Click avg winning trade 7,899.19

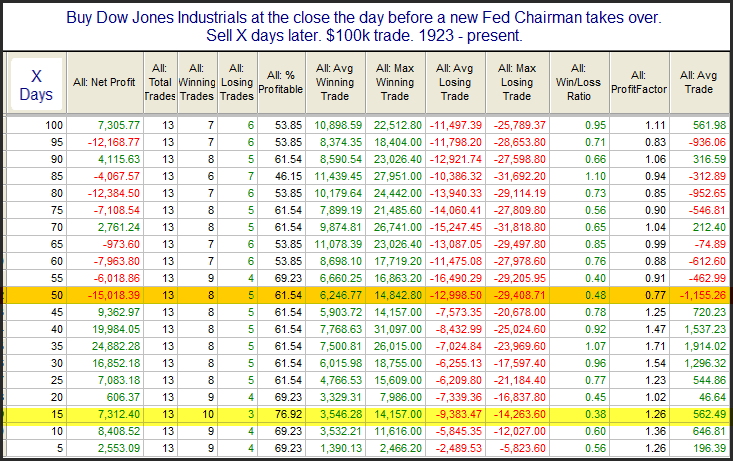341,210
